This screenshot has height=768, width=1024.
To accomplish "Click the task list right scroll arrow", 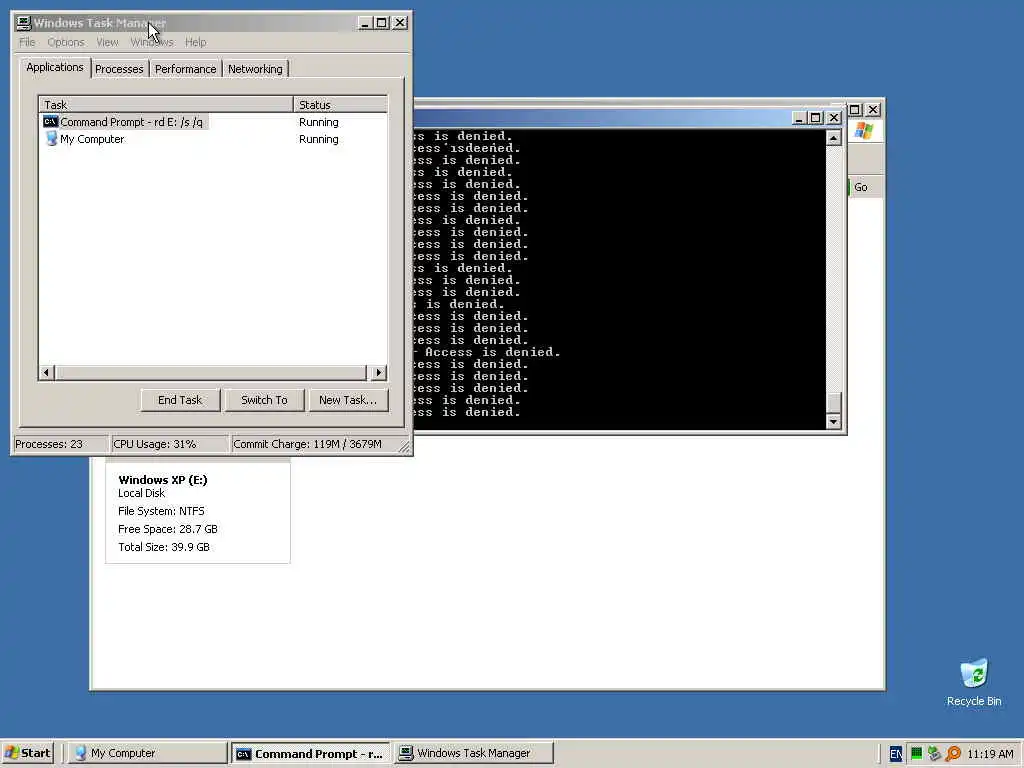I will pyautogui.click(x=379, y=372).
